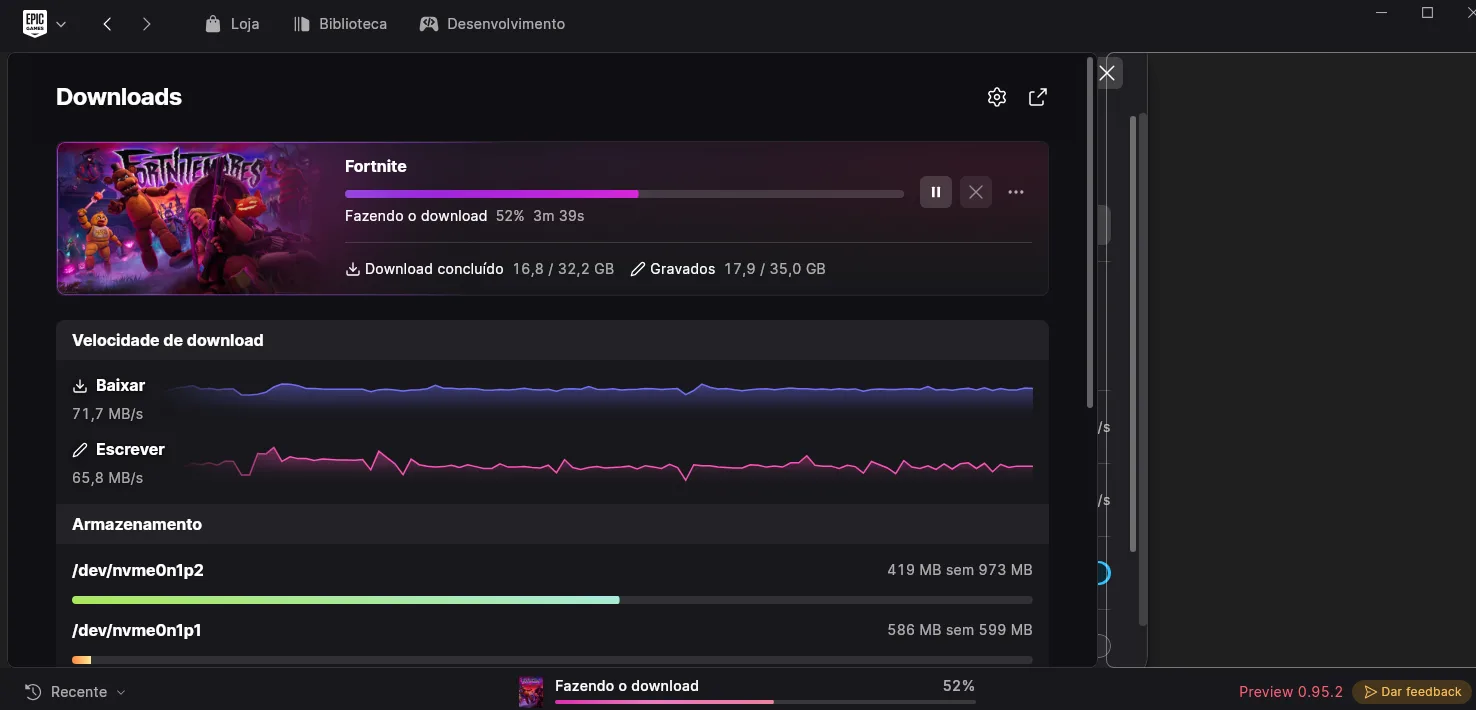Click the Recente clock history icon
The height and width of the screenshot is (710, 1476).
coord(33,692)
